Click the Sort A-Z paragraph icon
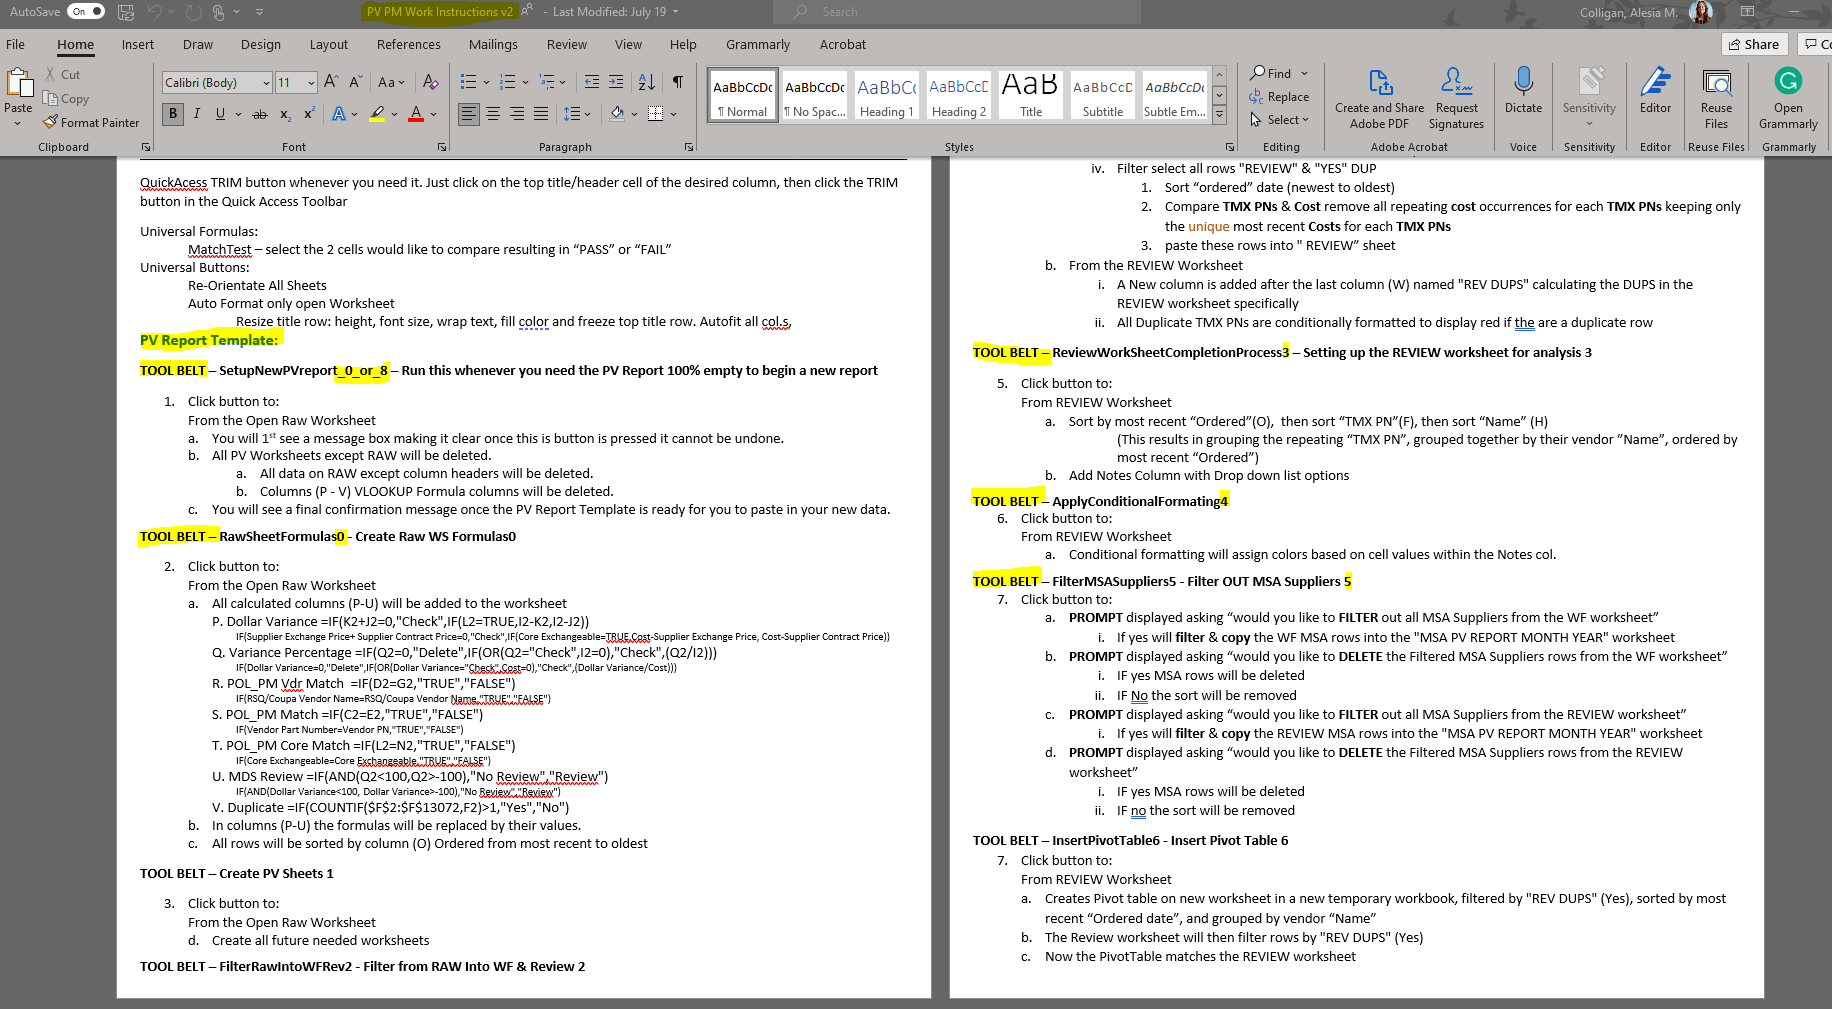This screenshot has height=1009, width=1832. tap(647, 82)
